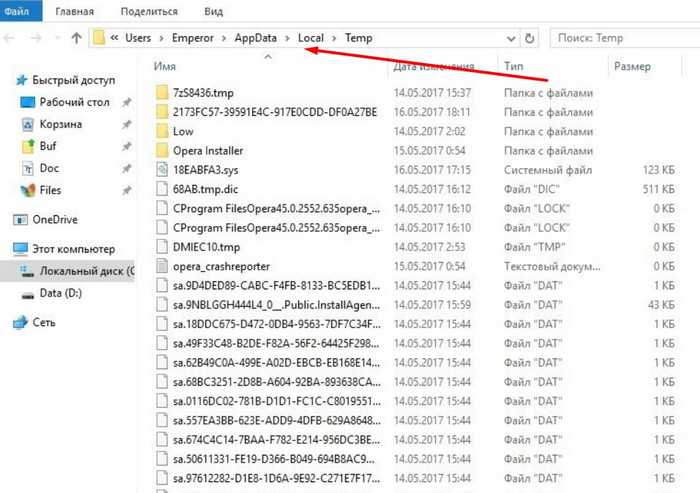Open chevron dropdown after Local
Image resolution: width=700 pixels, height=493 pixels.
point(334,38)
